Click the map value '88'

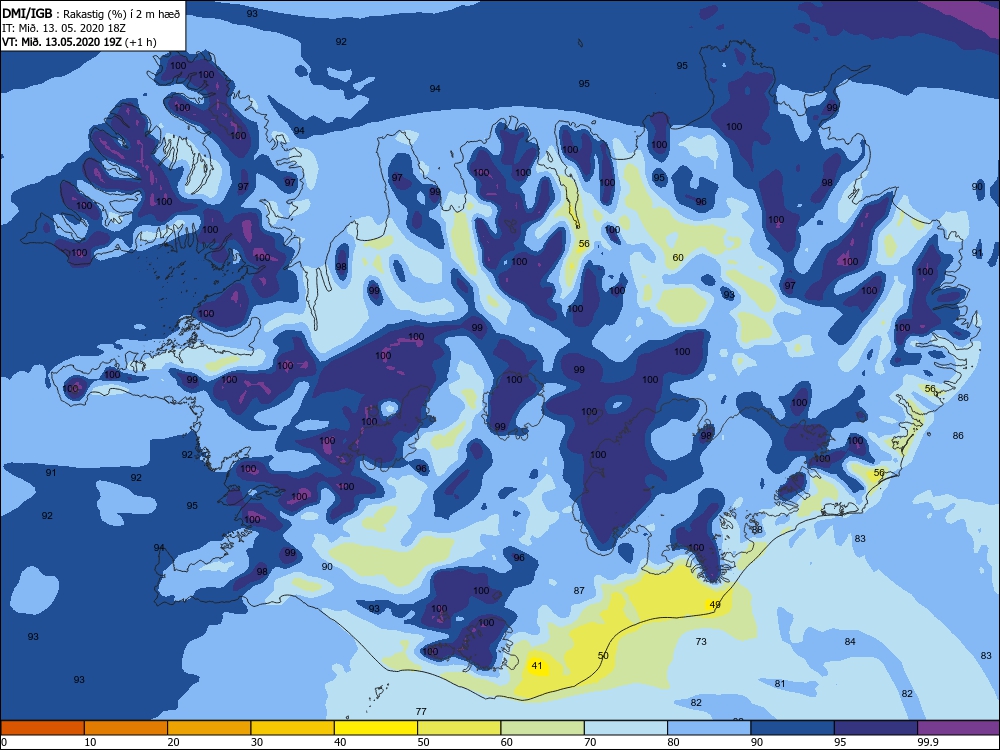pyautogui.click(x=757, y=530)
